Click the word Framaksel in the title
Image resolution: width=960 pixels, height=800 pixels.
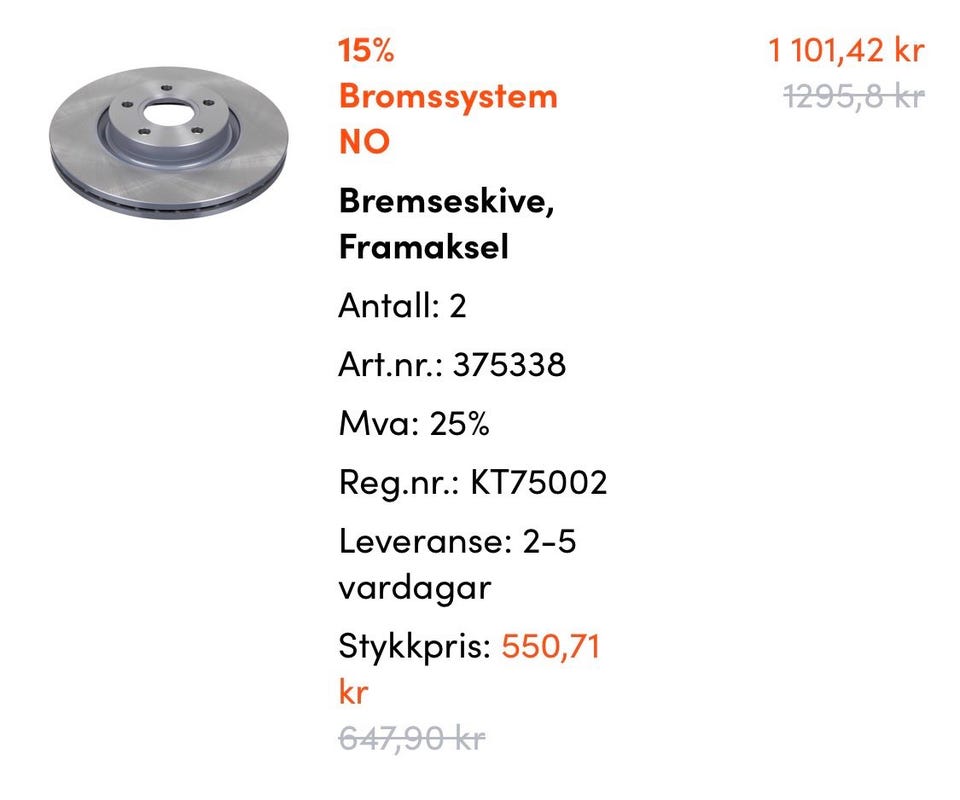tap(424, 247)
